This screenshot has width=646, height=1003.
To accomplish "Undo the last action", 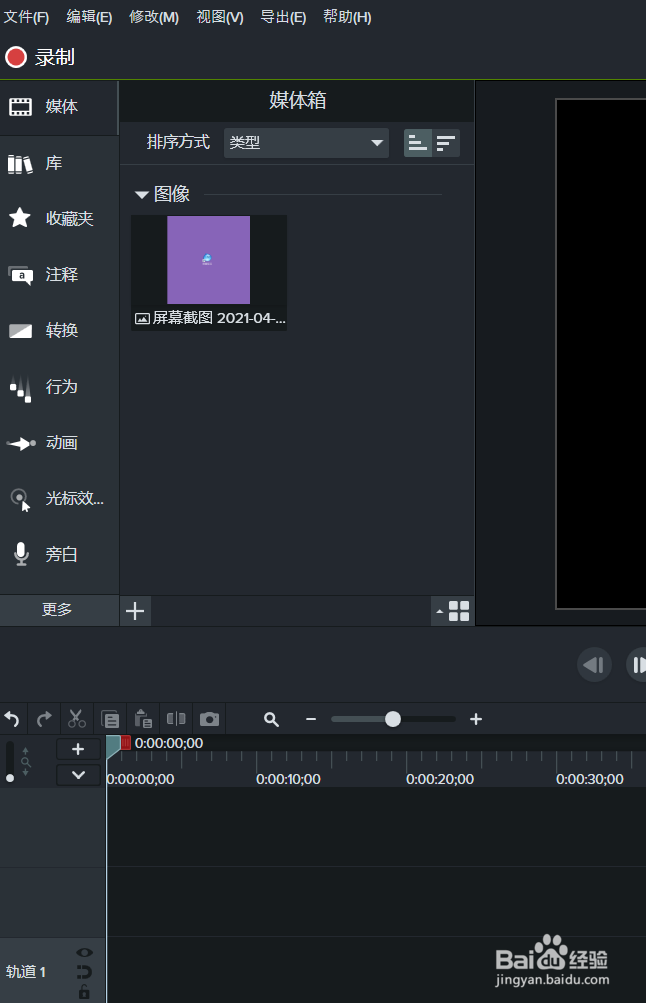I will [x=13, y=720].
